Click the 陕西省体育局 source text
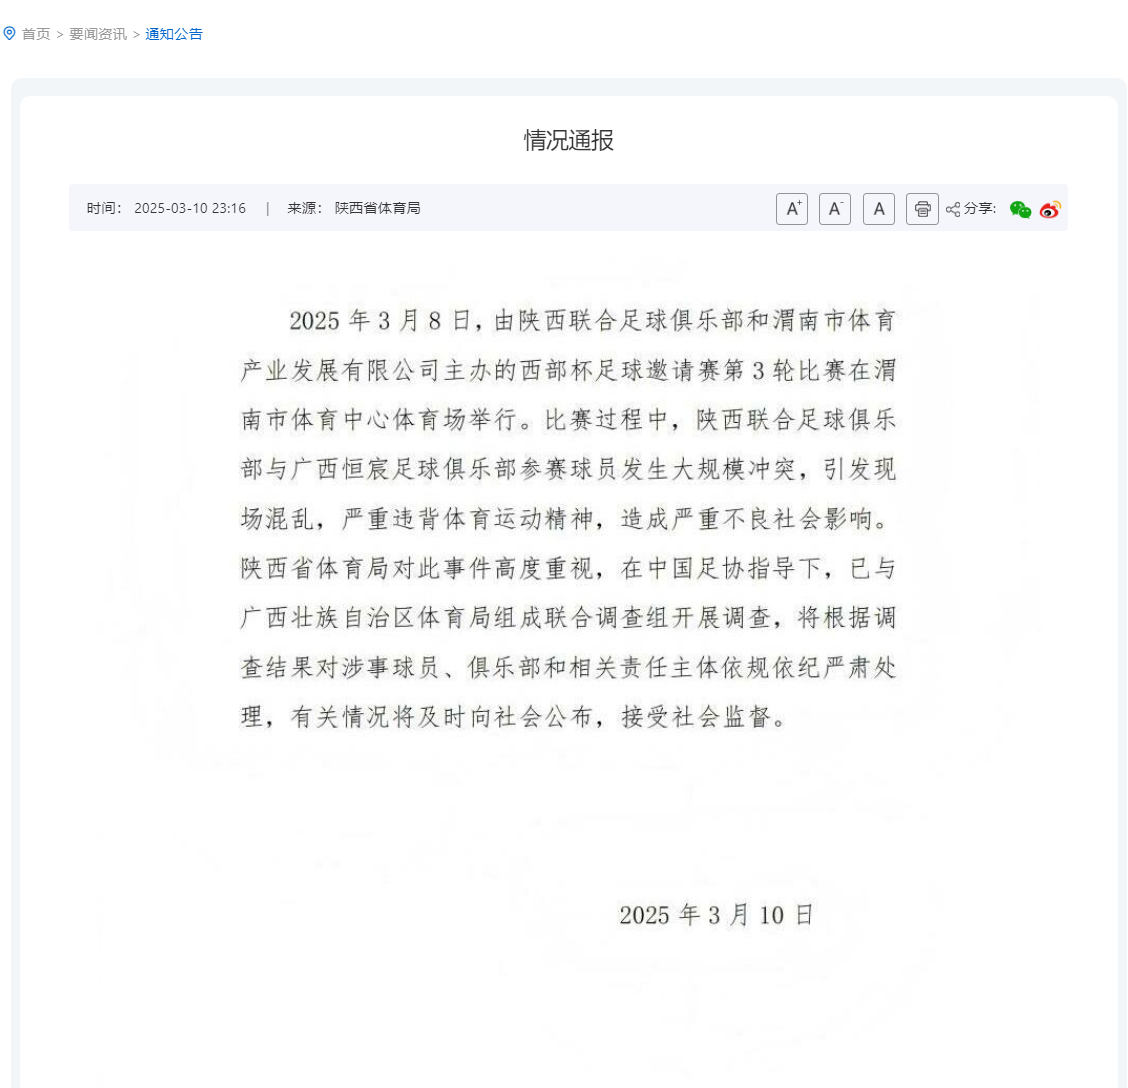Viewport: 1128px width, 1088px height. tap(378, 208)
